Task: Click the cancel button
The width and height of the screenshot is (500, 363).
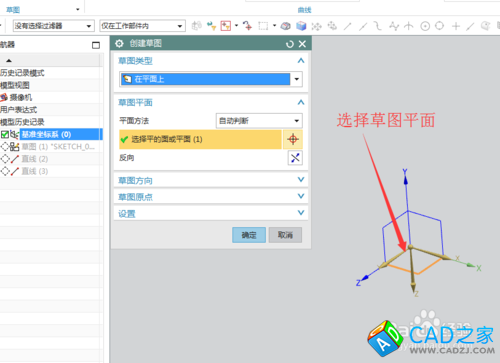Action: click(x=285, y=235)
